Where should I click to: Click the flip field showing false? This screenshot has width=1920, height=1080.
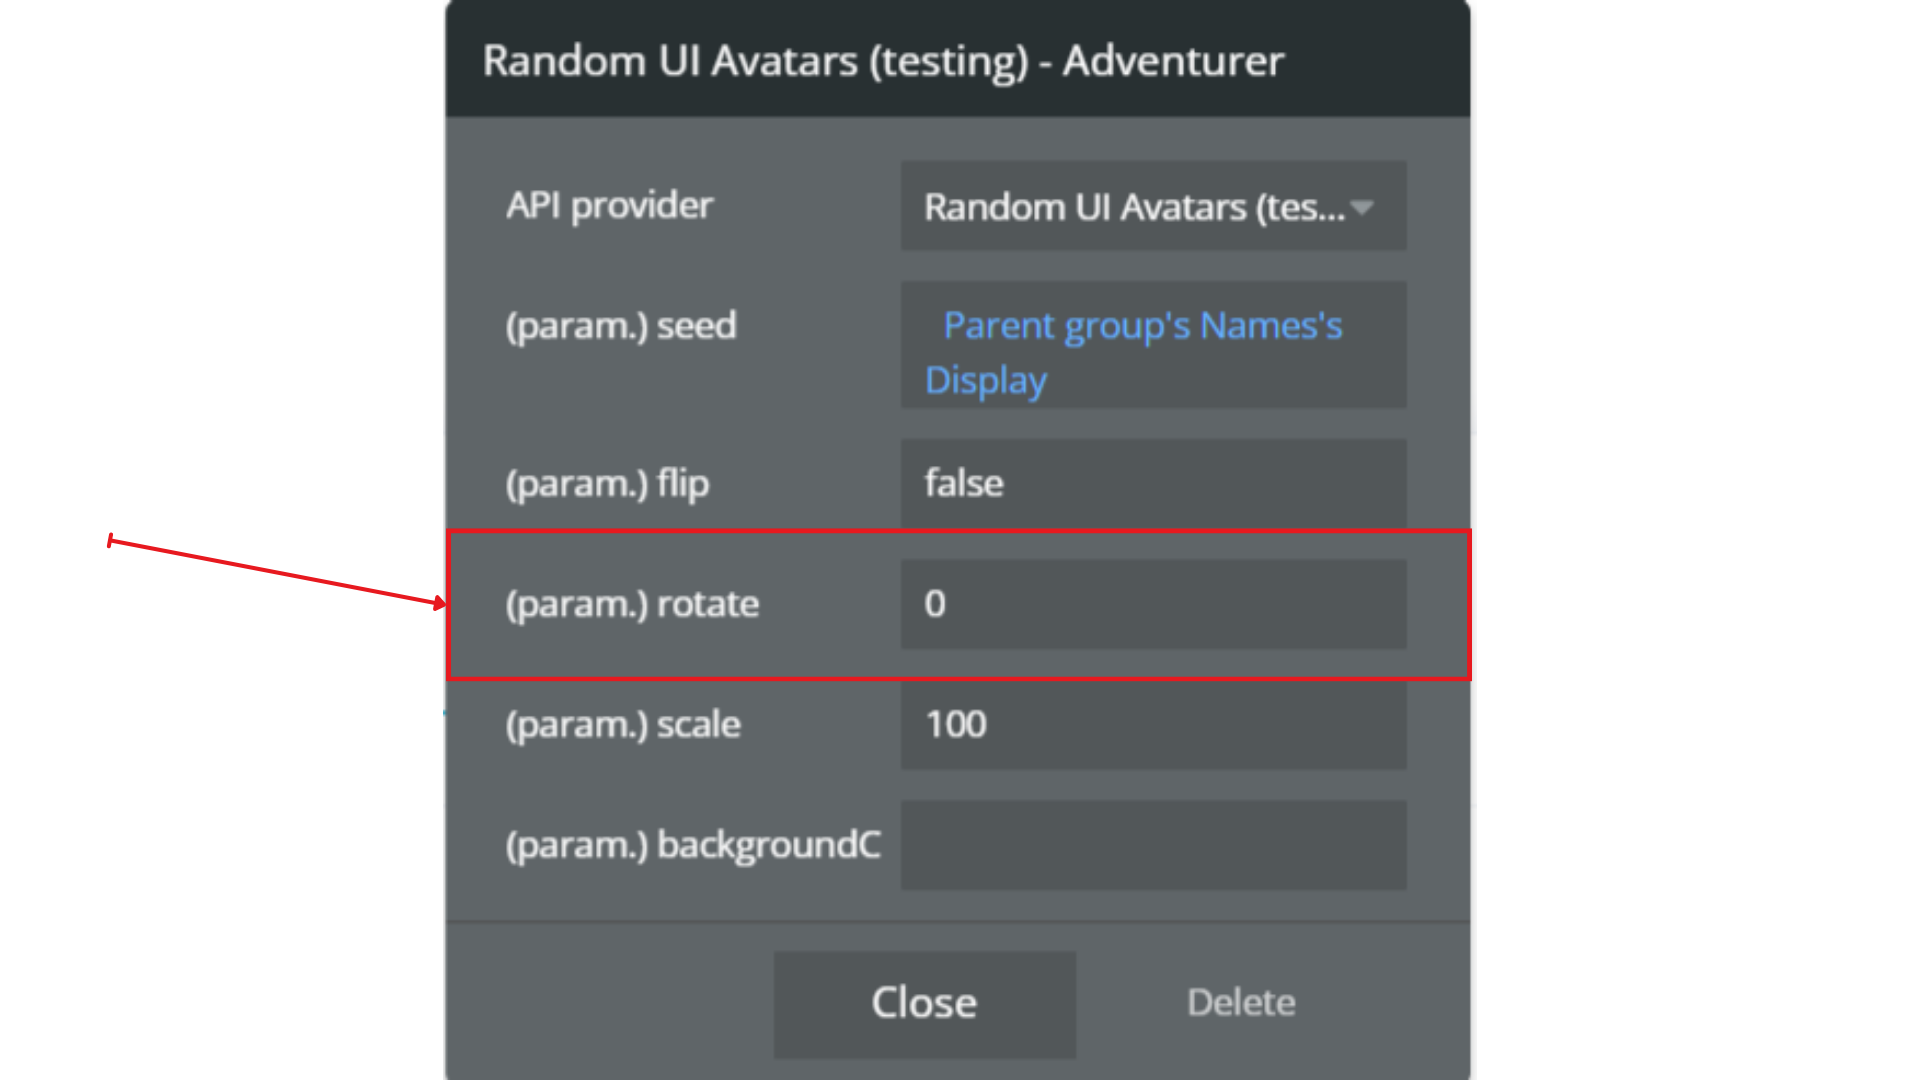[1153, 484]
